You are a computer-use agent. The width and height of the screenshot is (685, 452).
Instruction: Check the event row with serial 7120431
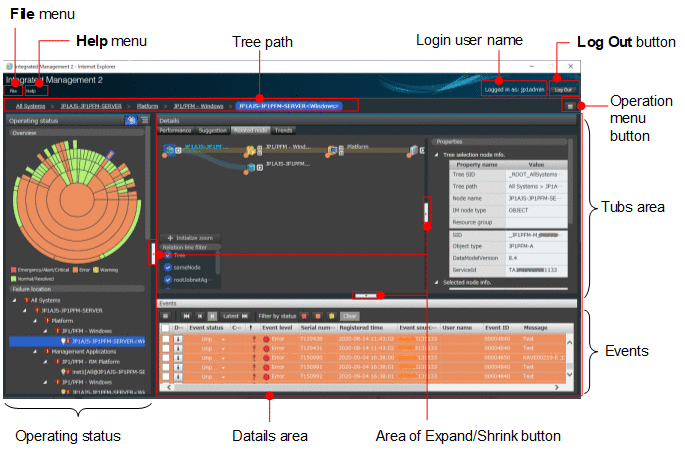coord(166,348)
